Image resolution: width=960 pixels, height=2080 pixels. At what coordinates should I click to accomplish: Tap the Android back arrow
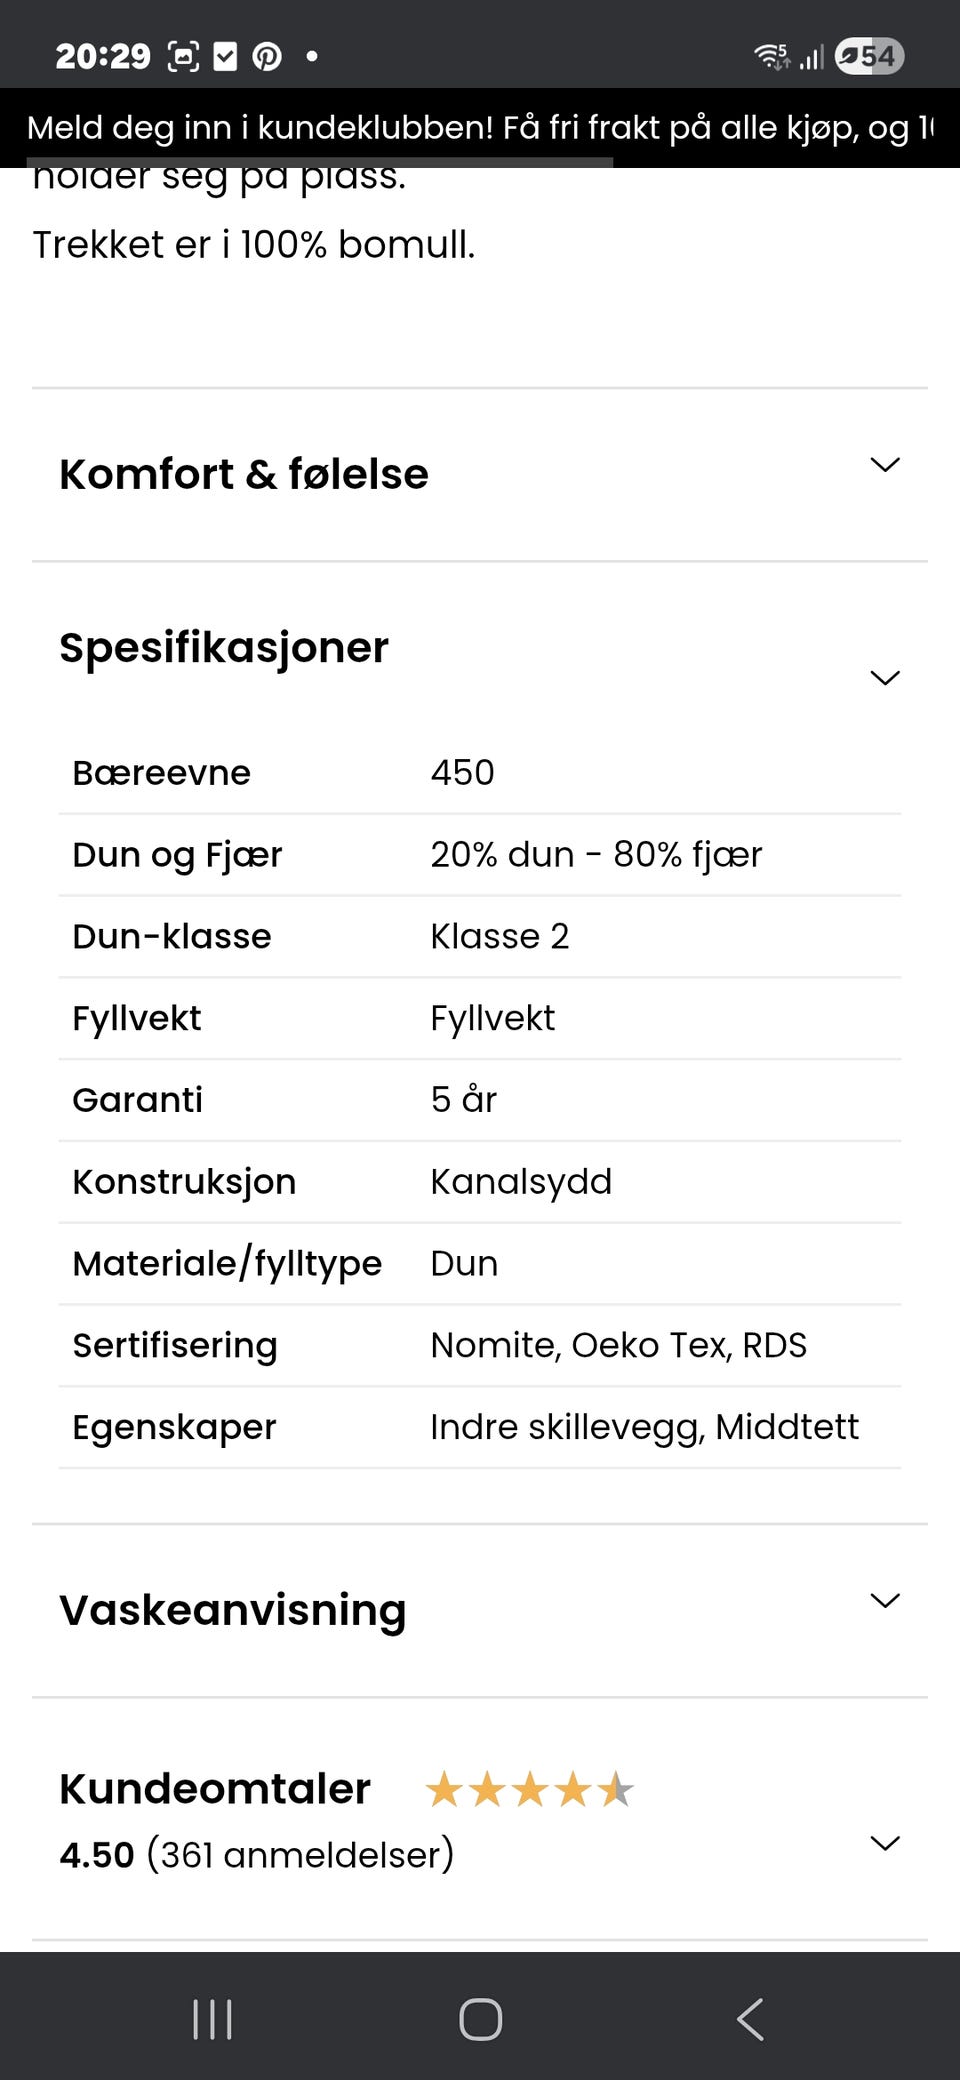(x=750, y=2019)
